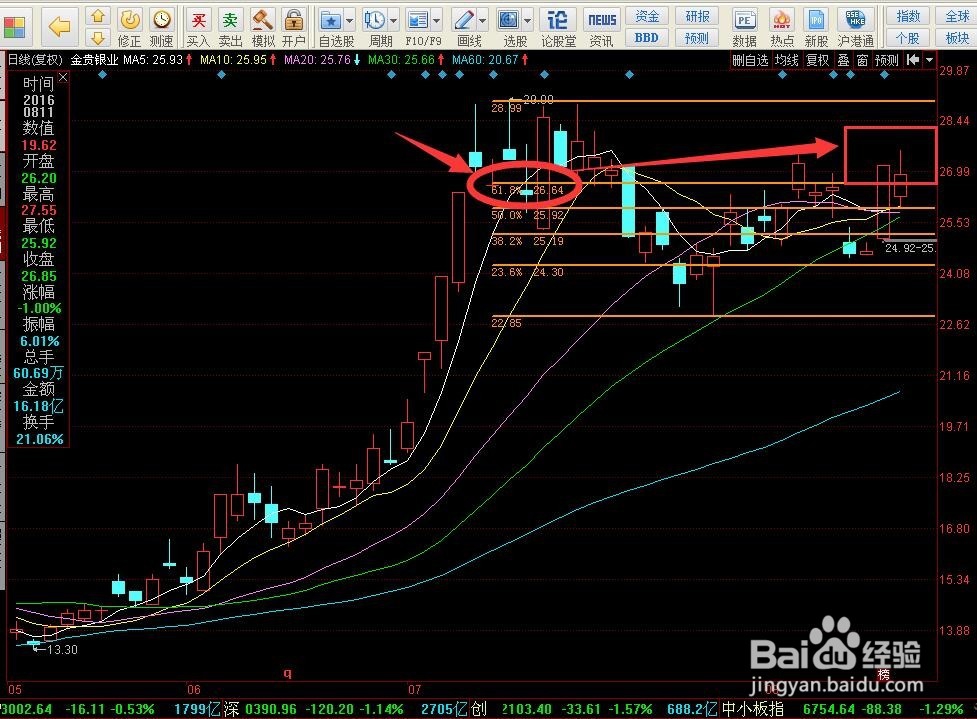Expand the 选股 dropdown arrow
Image resolution: width=977 pixels, height=719 pixels.
pyautogui.click(x=528, y=21)
